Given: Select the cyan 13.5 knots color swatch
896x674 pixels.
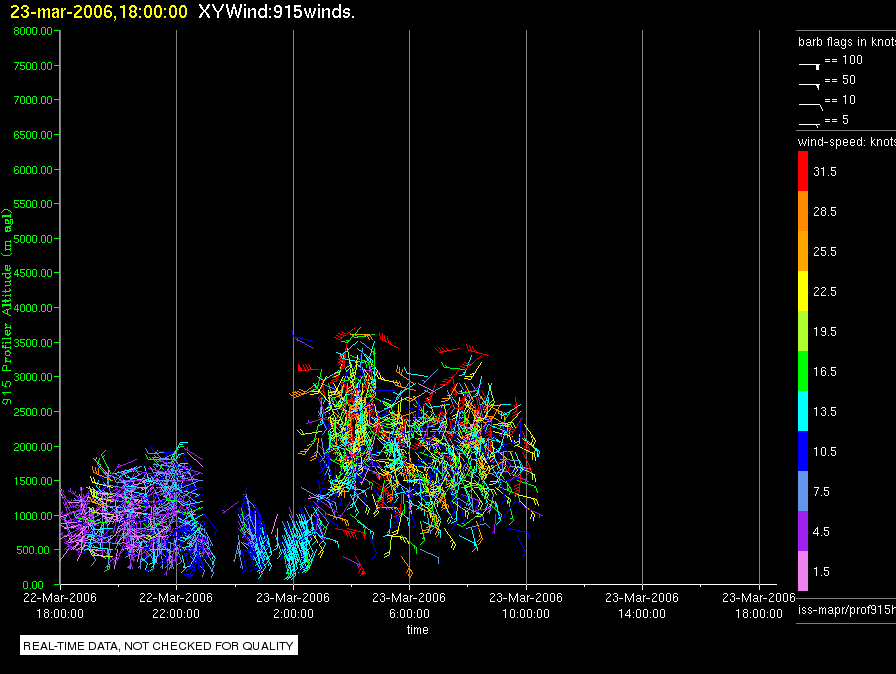Looking at the screenshot, I should [803, 411].
